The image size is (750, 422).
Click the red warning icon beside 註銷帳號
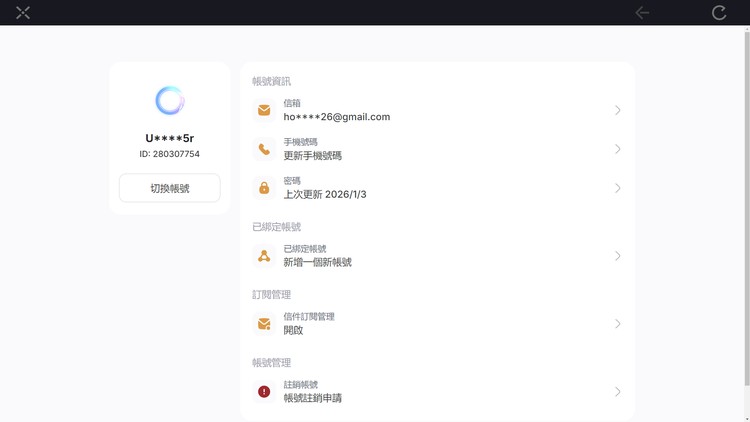click(x=264, y=392)
